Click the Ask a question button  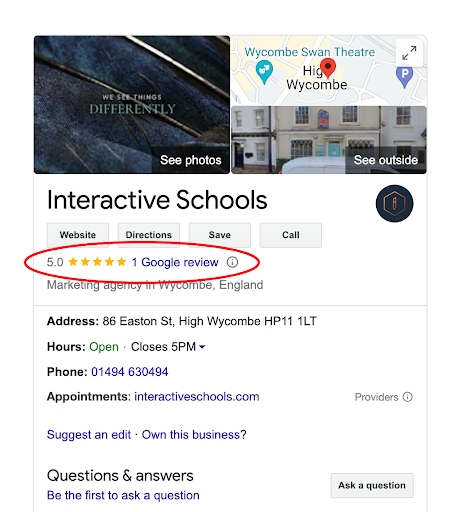point(372,485)
